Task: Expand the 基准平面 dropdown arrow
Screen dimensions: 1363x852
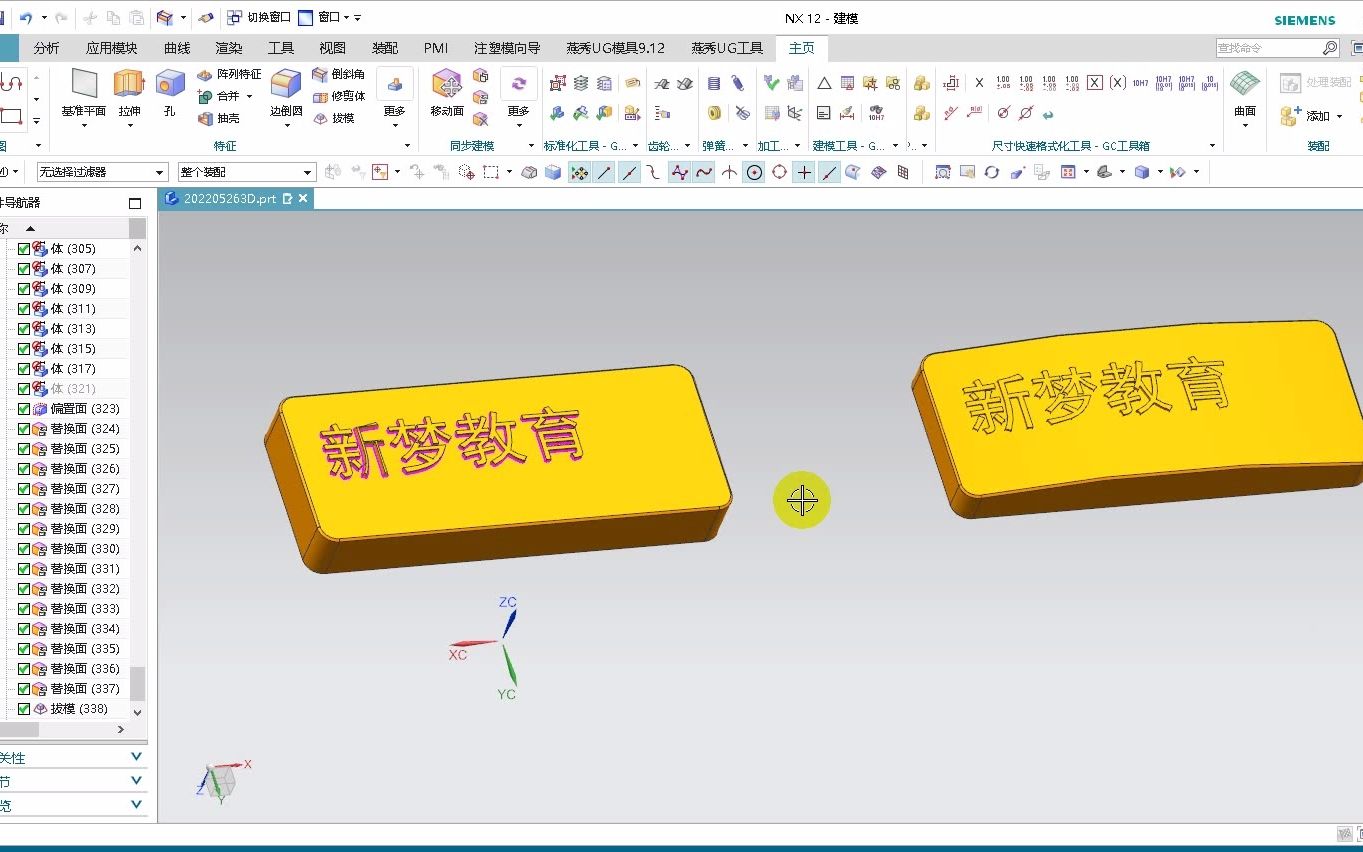Action: click(x=84, y=126)
